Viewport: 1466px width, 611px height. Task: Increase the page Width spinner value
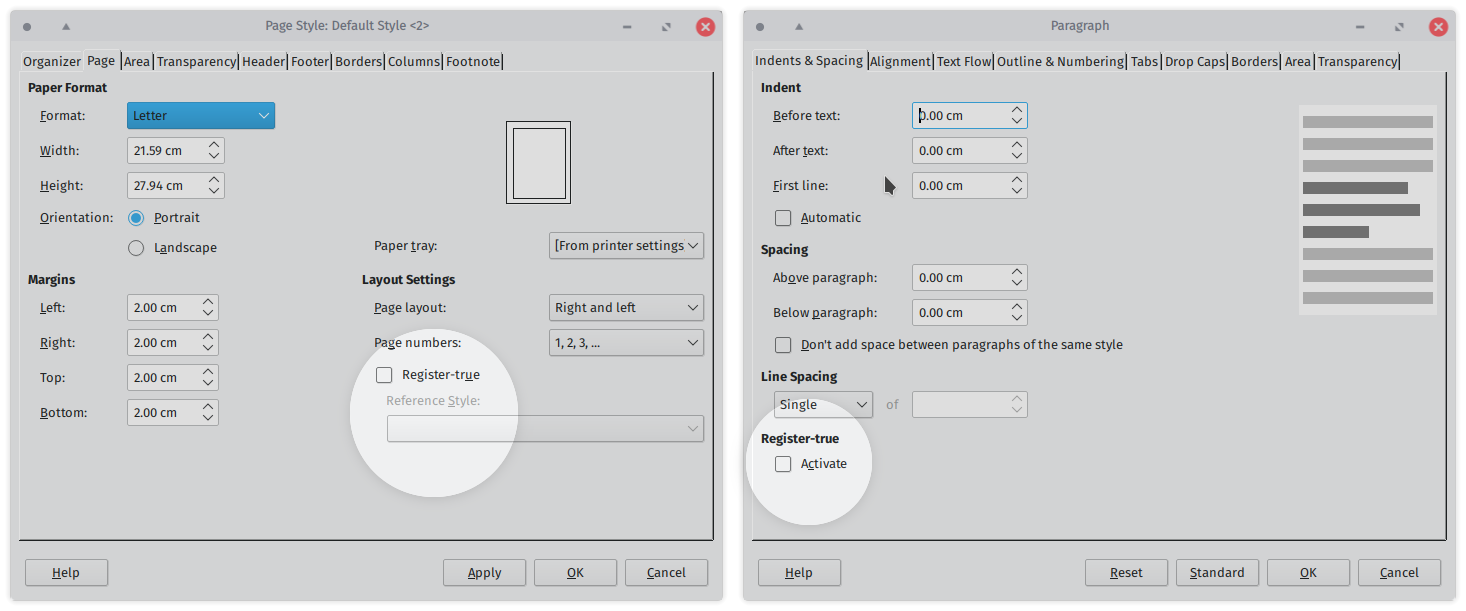(214, 145)
